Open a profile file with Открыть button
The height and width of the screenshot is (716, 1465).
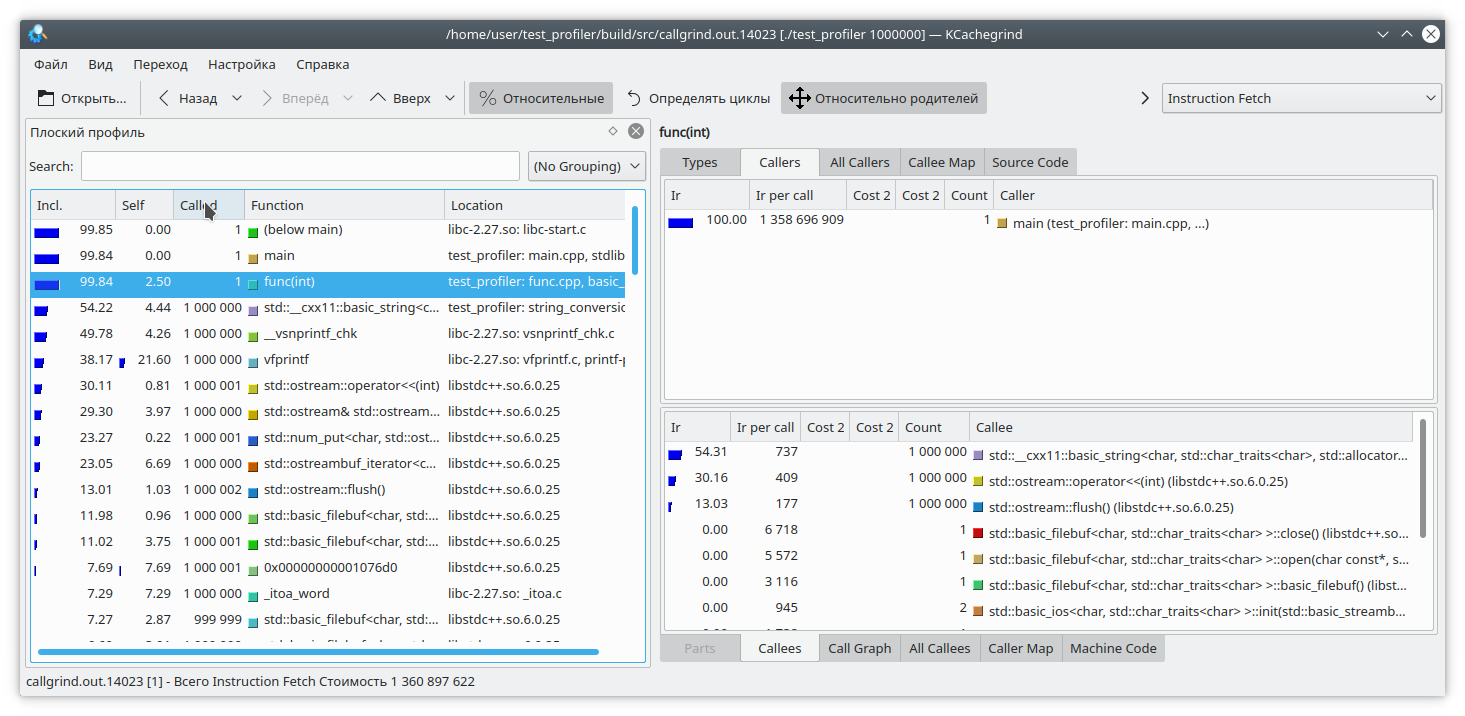[82, 98]
